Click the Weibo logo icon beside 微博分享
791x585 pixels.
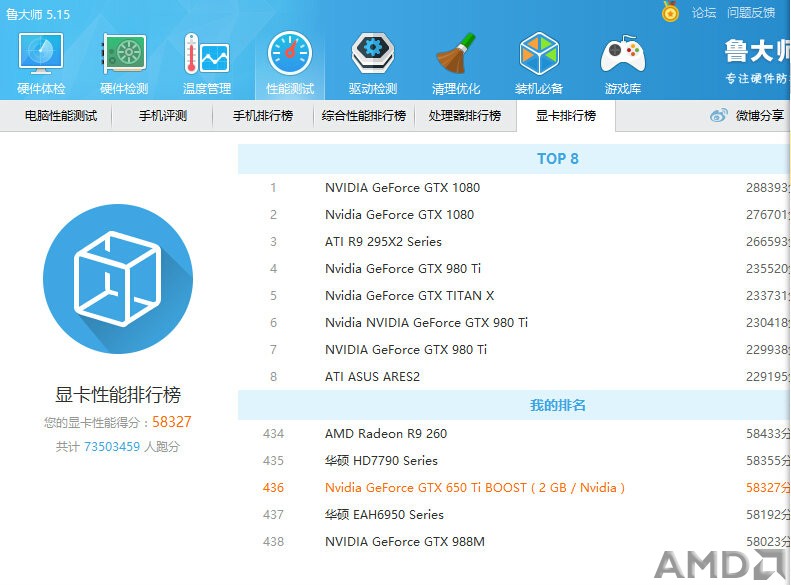719,115
